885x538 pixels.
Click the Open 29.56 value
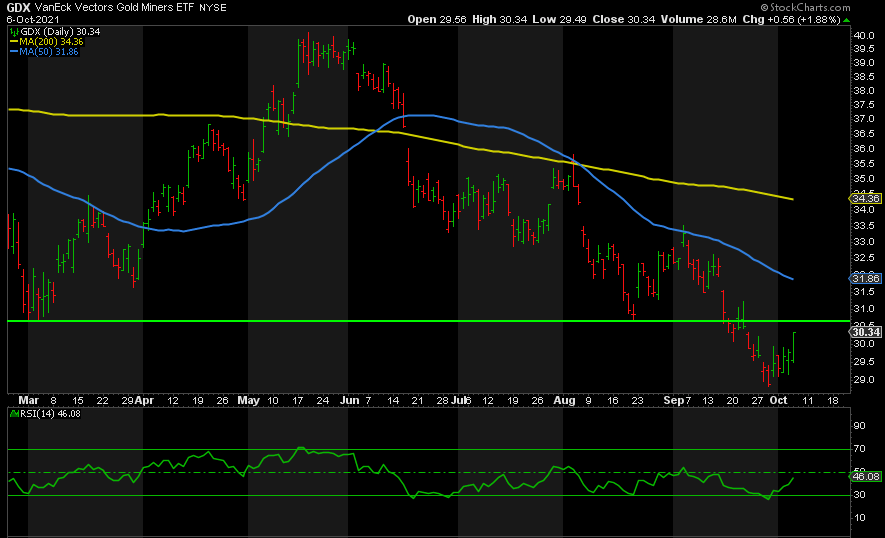point(437,19)
